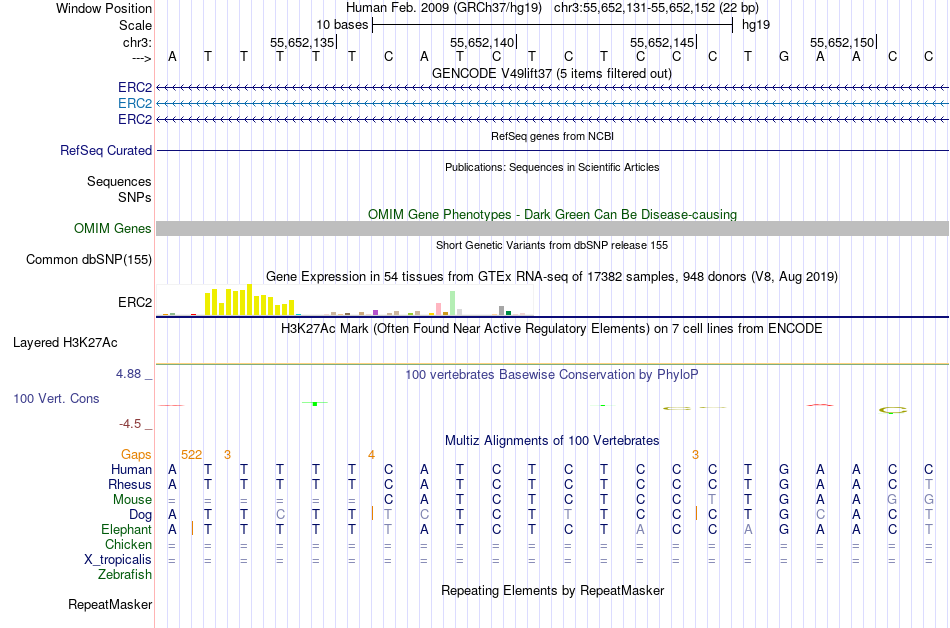
Task: Open 'Repeating Elements by RepeatMasker' title
Action: pos(552,590)
